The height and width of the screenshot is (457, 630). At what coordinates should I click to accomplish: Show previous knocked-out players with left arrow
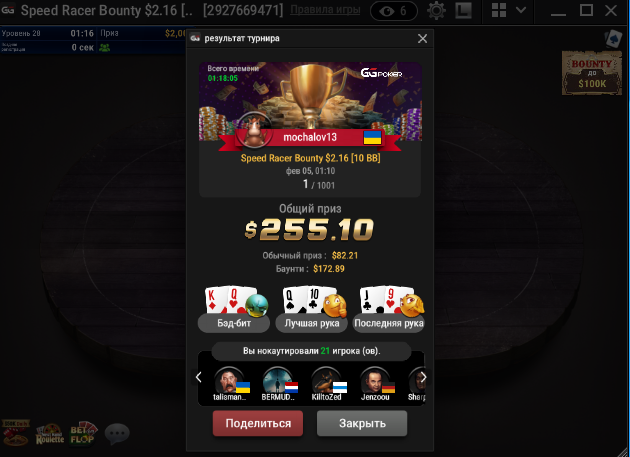[x=198, y=377]
